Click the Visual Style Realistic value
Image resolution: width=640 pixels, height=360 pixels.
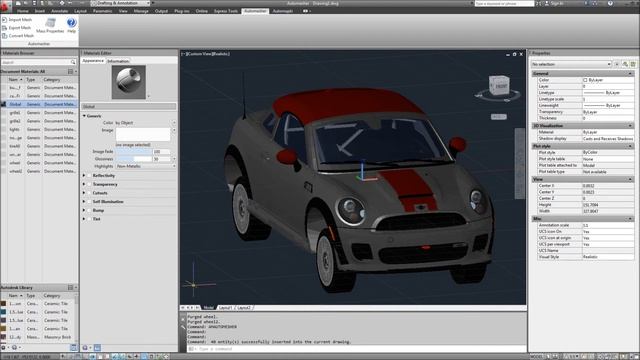[x=608, y=257]
